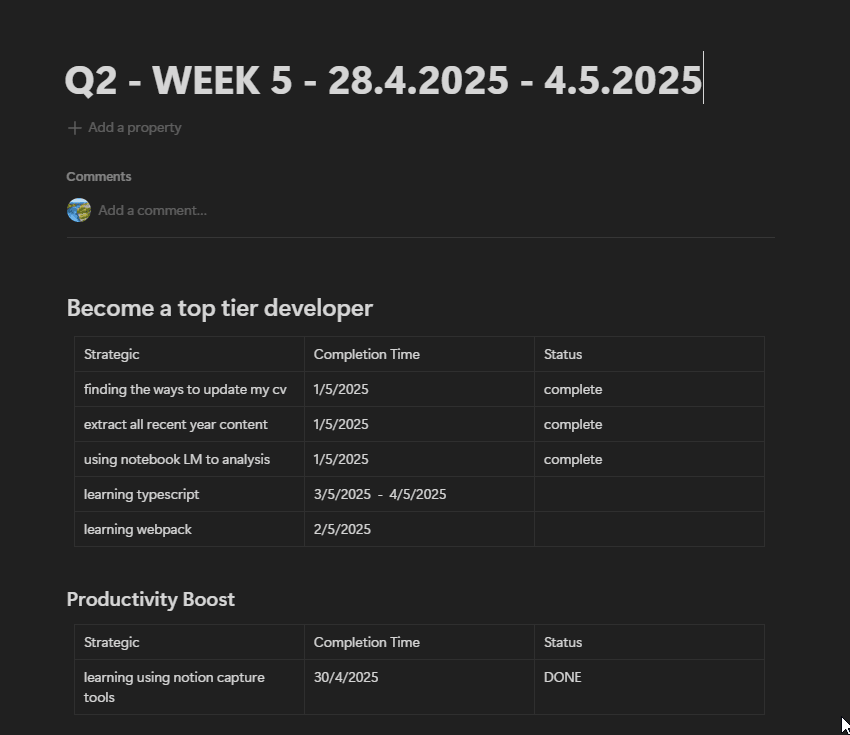Click the plus icon beside Add a property

73,127
